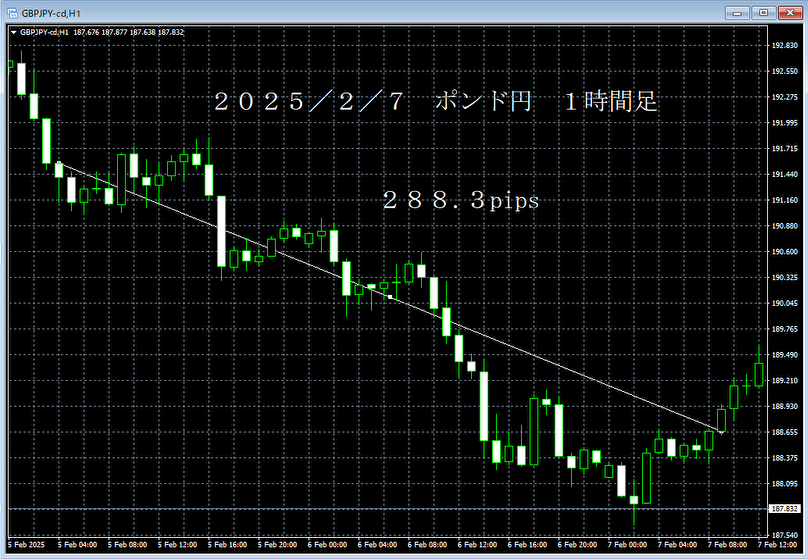Screen dimensions: 808x560
Task: Click the price scale value 188.095
Action: [784, 483]
